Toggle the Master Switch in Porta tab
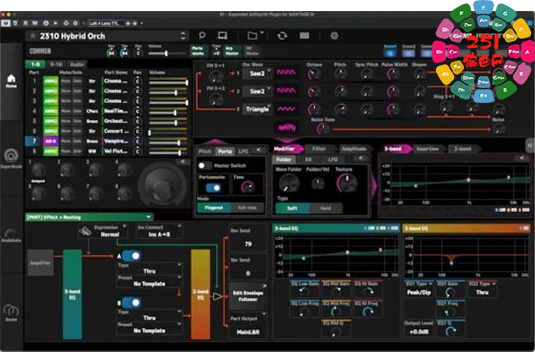535x363 pixels. pyautogui.click(x=204, y=165)
